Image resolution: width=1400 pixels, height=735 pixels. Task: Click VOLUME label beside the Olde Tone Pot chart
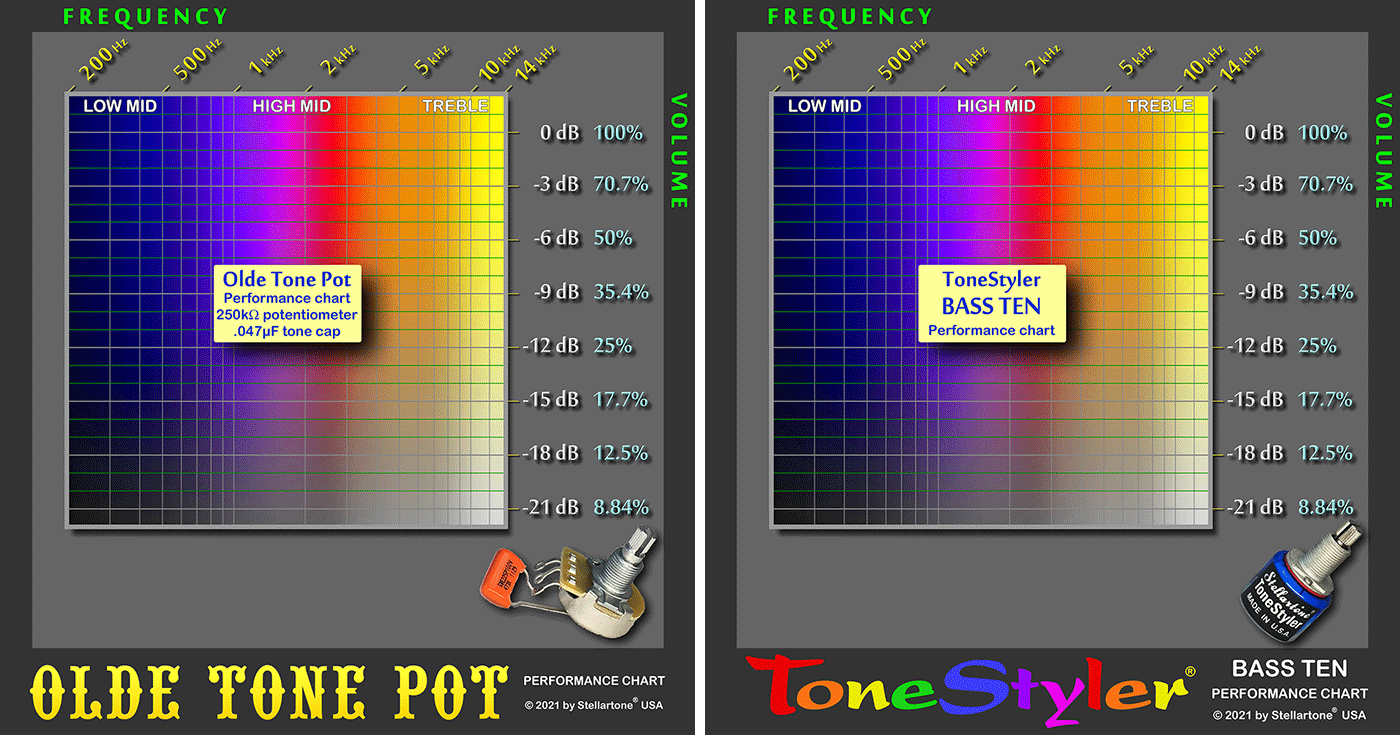679,150
